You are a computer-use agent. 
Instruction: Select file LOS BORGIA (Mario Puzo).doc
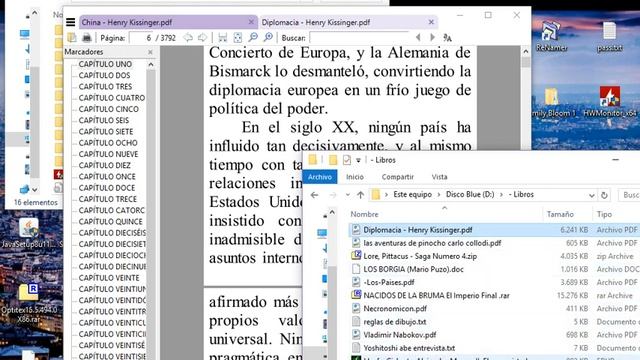pyautogui.click(x=413, y=269)
